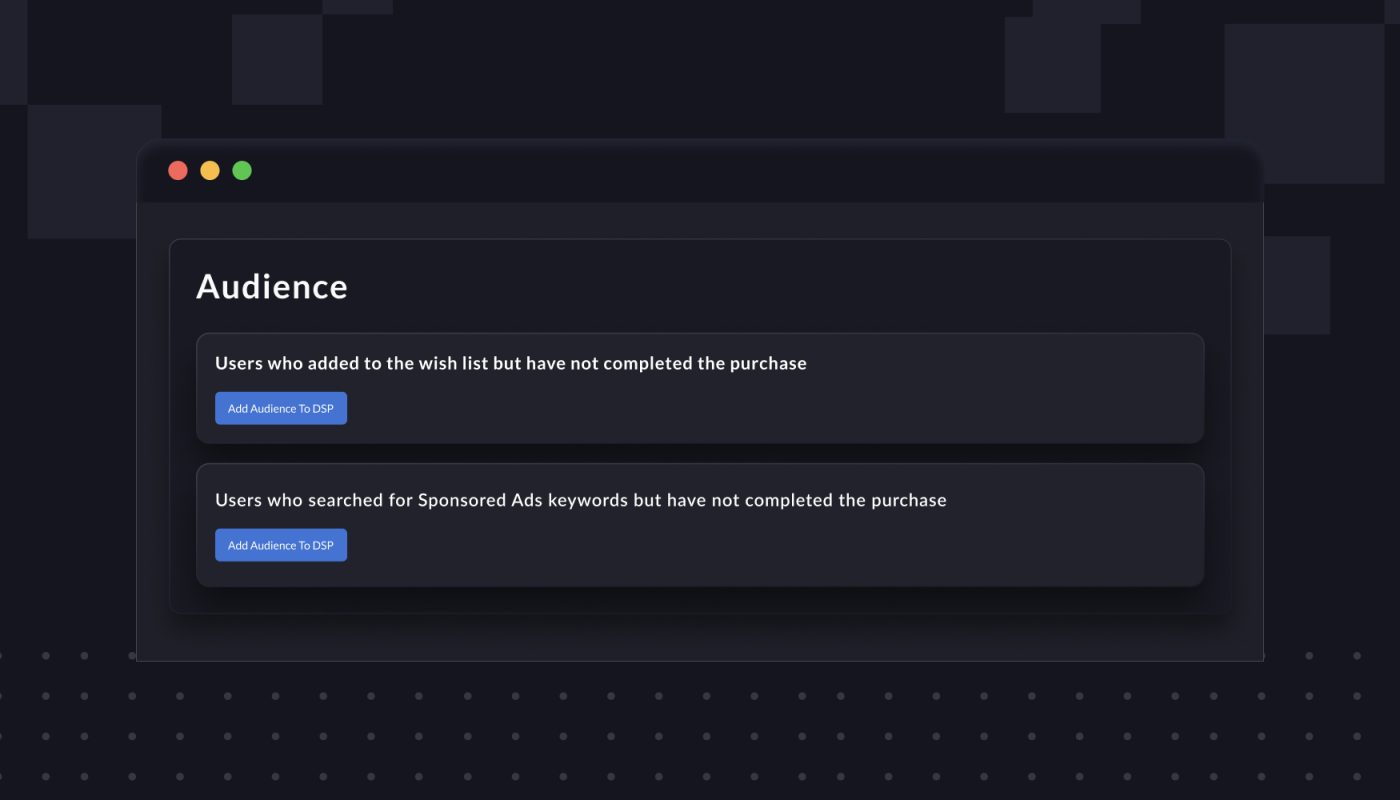
Task: Click the dotted pattern below the window
Action: [x=700, y=735]
